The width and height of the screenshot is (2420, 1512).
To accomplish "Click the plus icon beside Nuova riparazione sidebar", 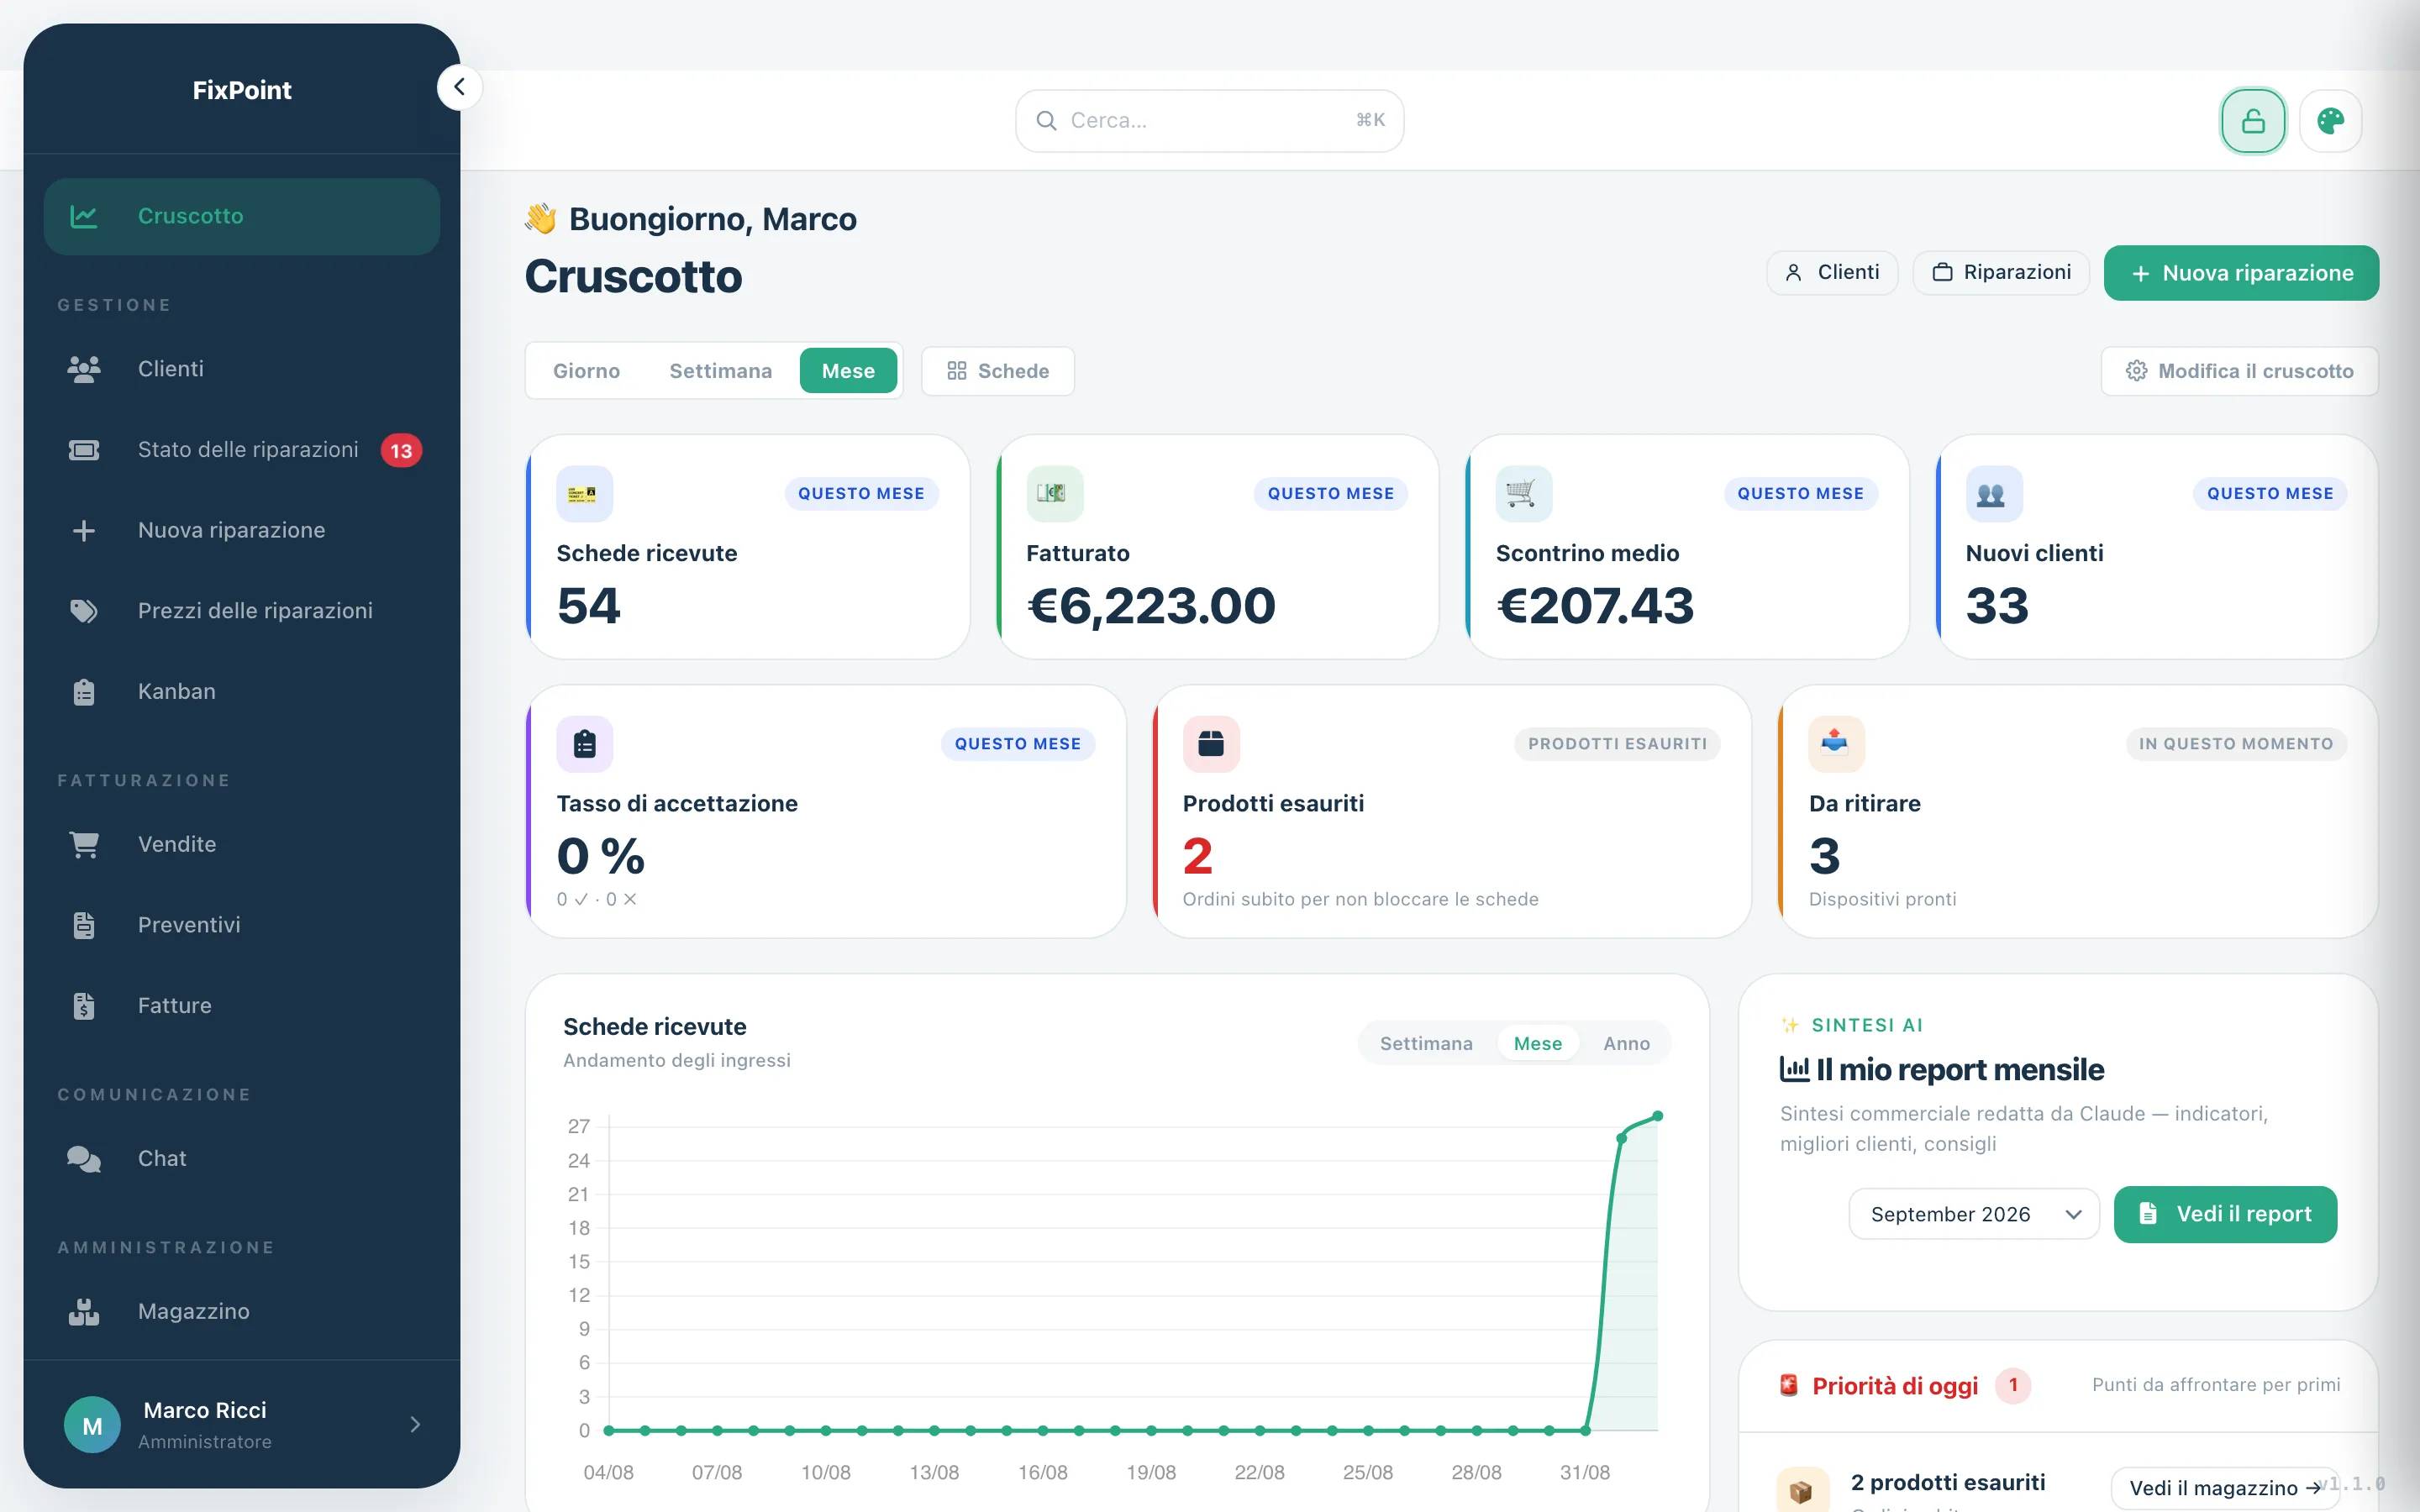I will pyautogui.click(x=84, y=530).
